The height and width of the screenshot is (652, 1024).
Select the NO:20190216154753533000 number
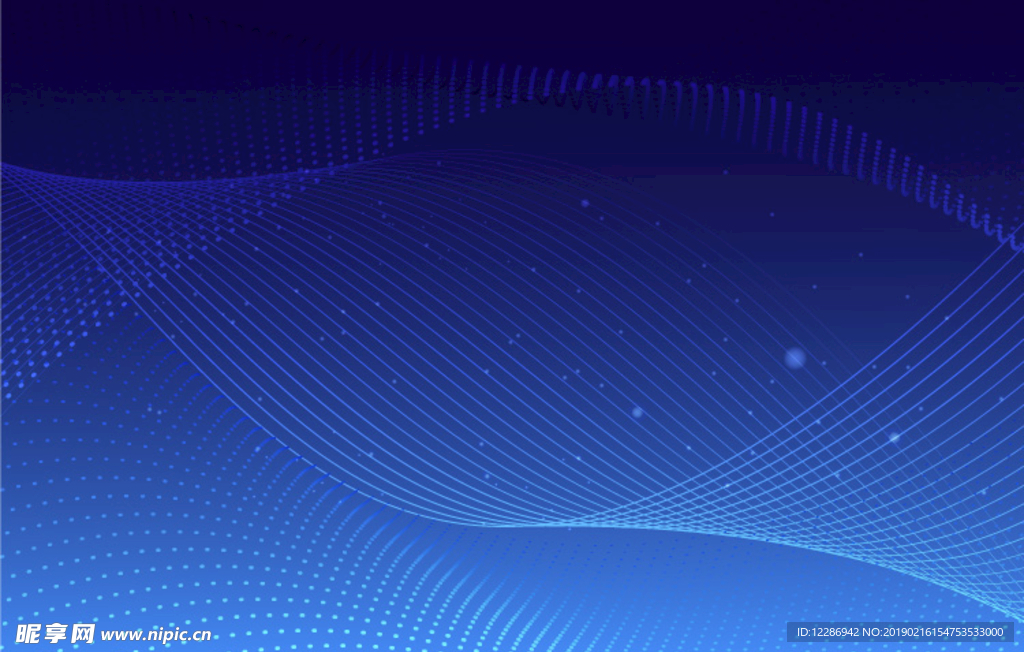click(934, 632)
